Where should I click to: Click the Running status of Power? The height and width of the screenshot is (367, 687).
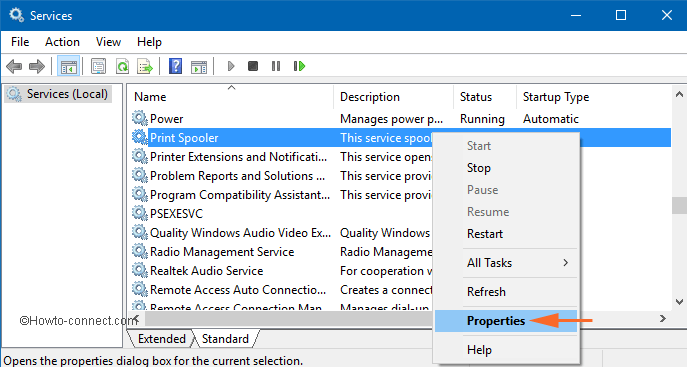(x=482, y=119)
